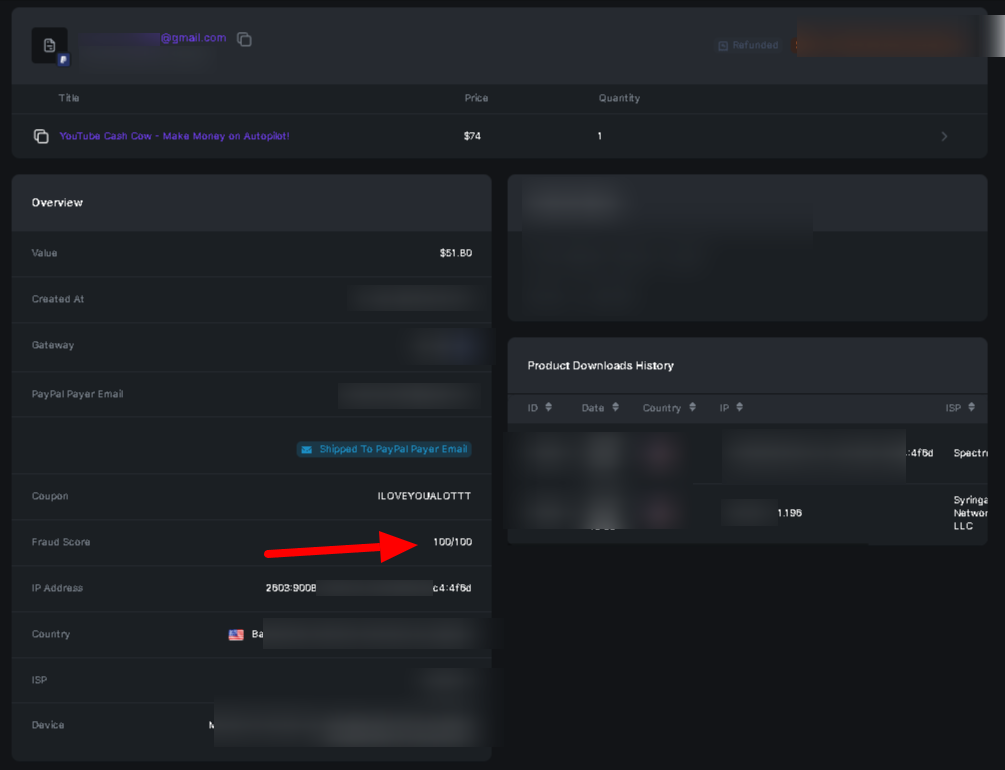This screenshot has width=1005, height=770.
Task: Sort downloads by ISP column
Action: [x=972, y=407]
